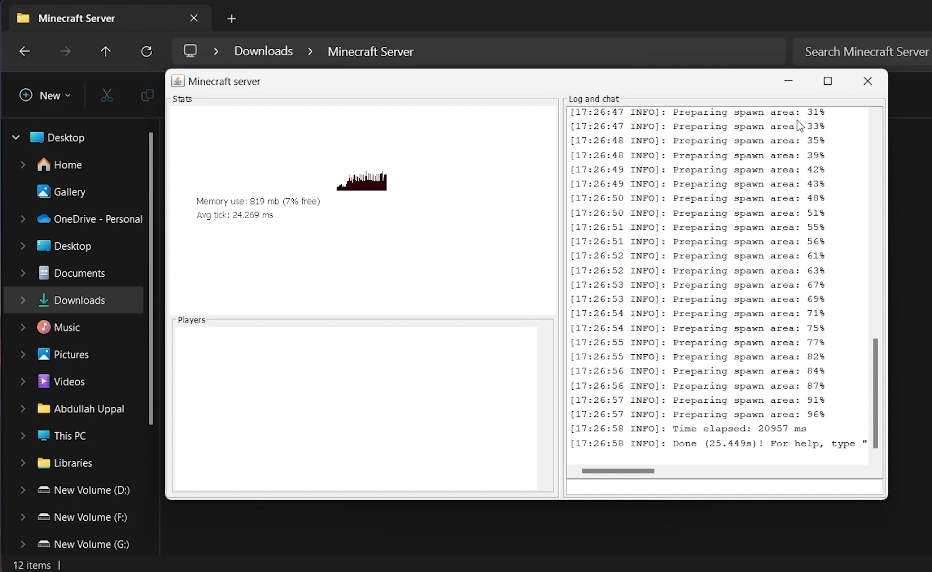
Task: Click the Back arrow in File Explorer
Action: coord(25,51)
